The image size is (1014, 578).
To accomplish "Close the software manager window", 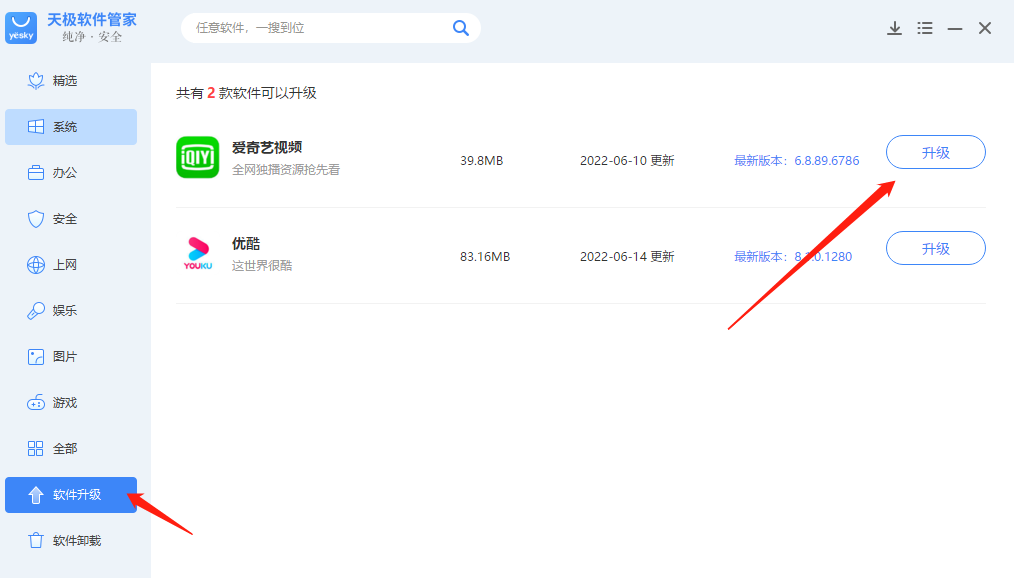I will 985,28.
